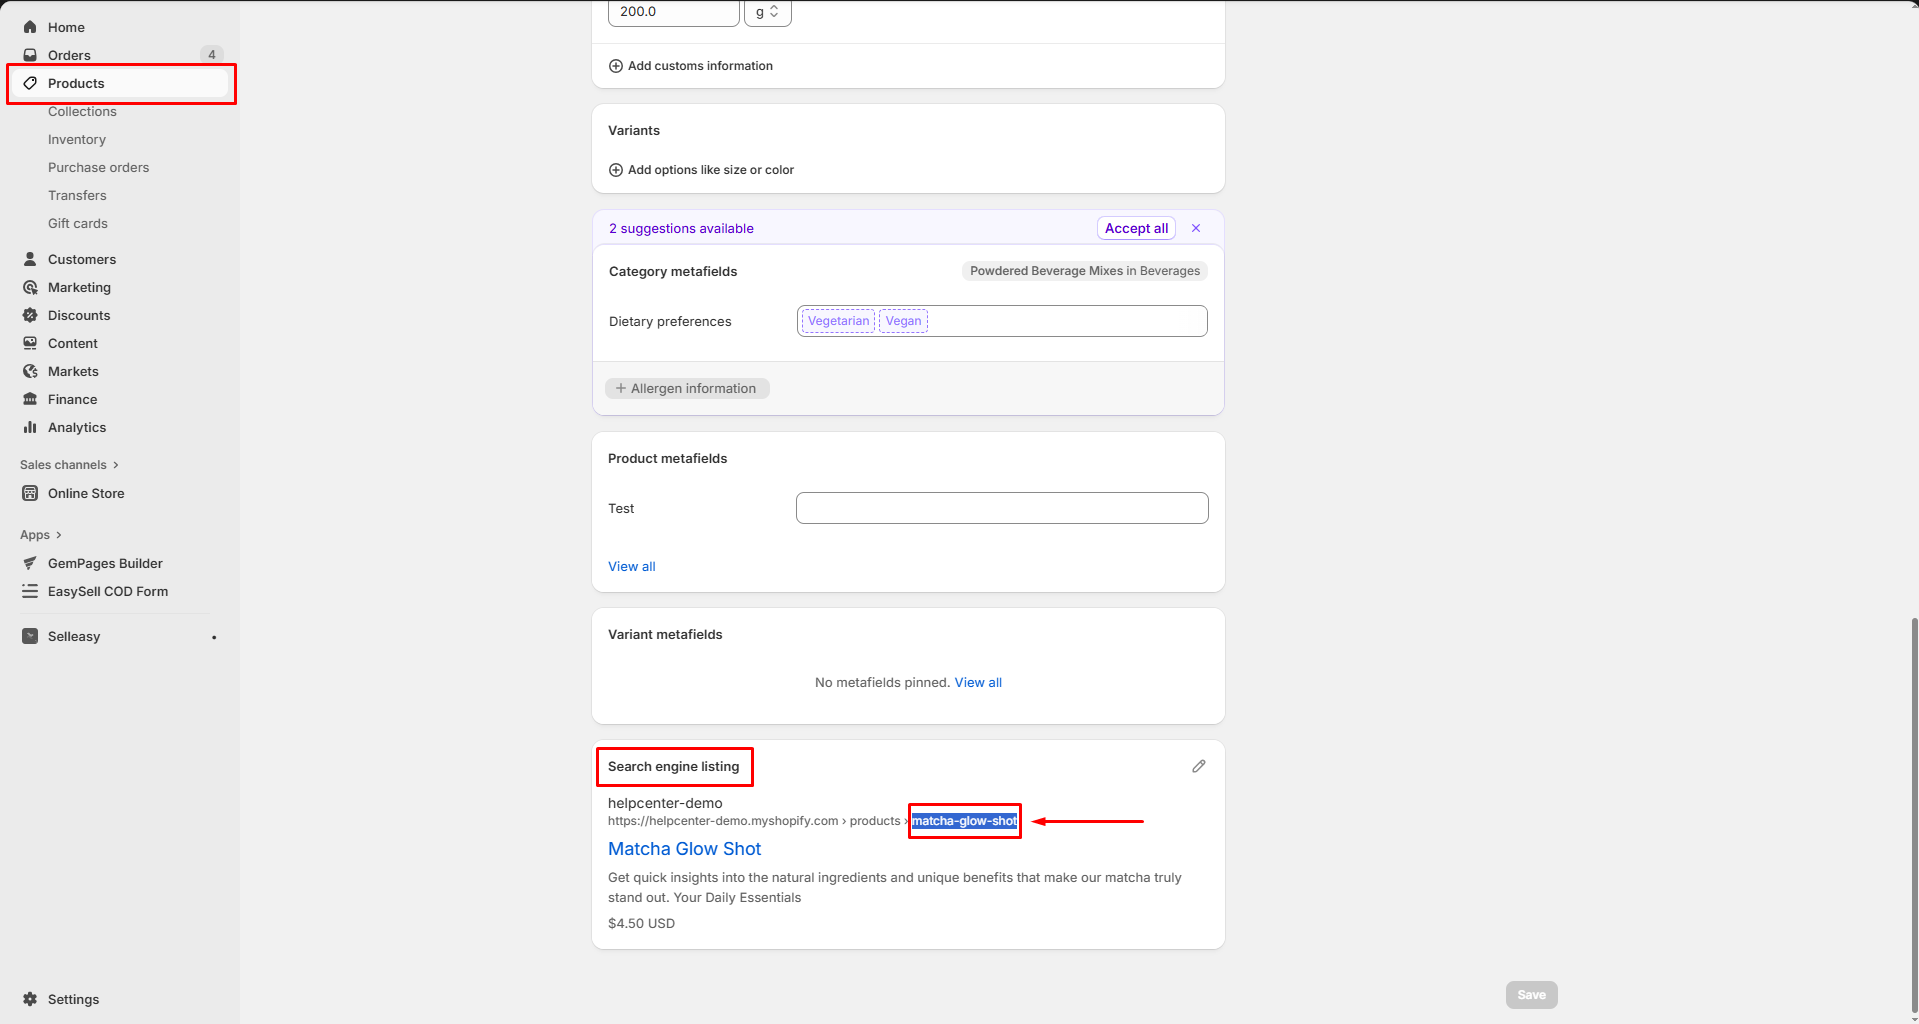Click the Accept all button

tap(1136, 228)
